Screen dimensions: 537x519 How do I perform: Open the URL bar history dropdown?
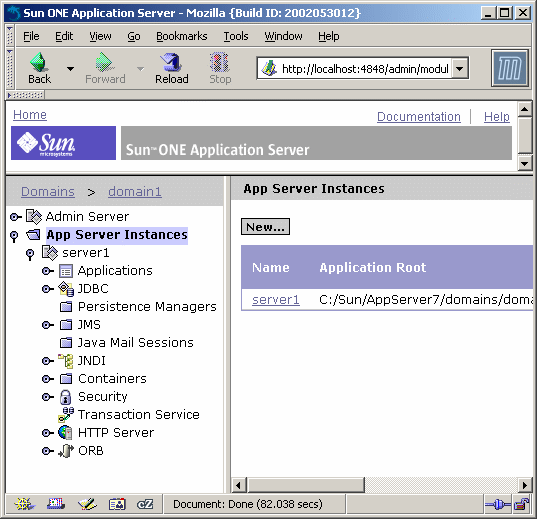(460, 69)
